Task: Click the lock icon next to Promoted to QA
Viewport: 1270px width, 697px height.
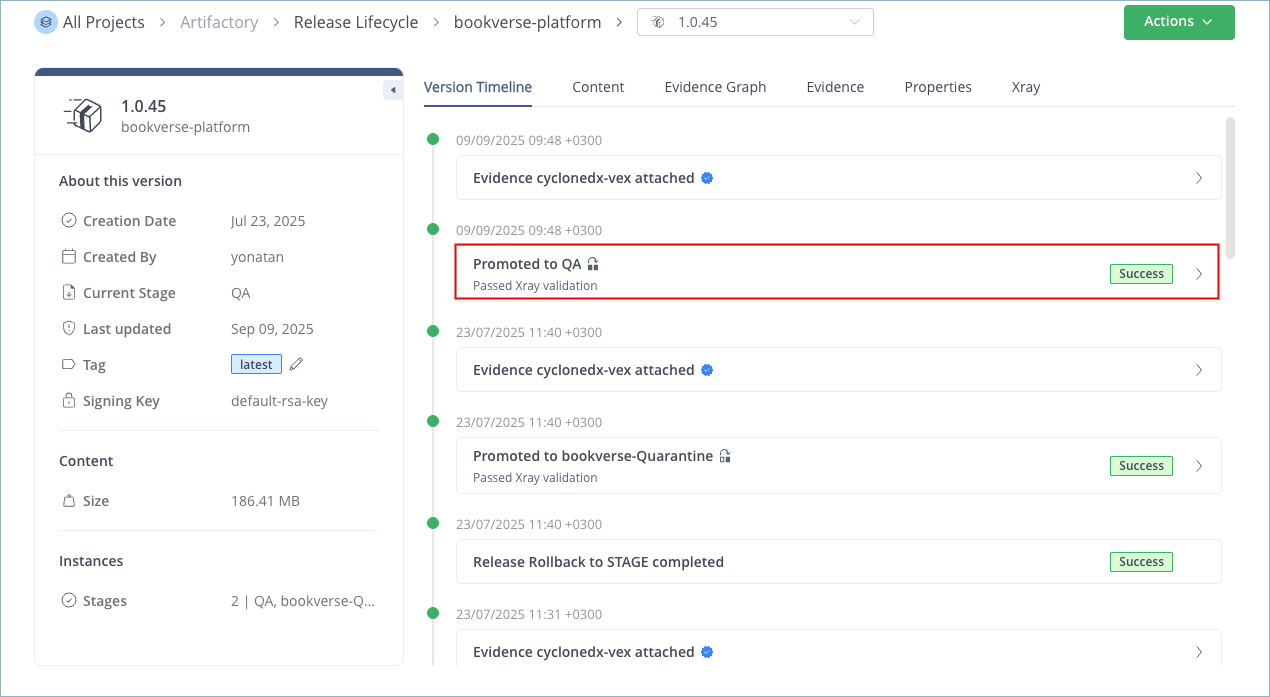Action: [593, 264]
